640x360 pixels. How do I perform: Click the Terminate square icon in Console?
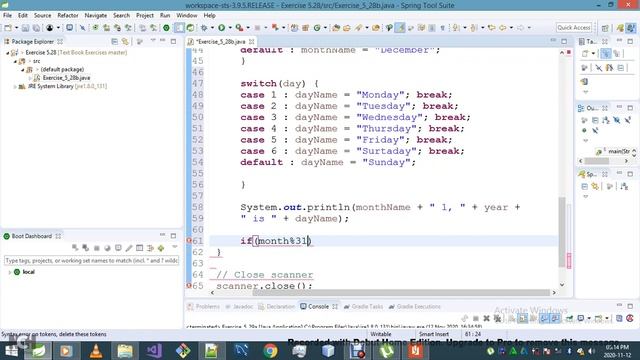point(476,318)
